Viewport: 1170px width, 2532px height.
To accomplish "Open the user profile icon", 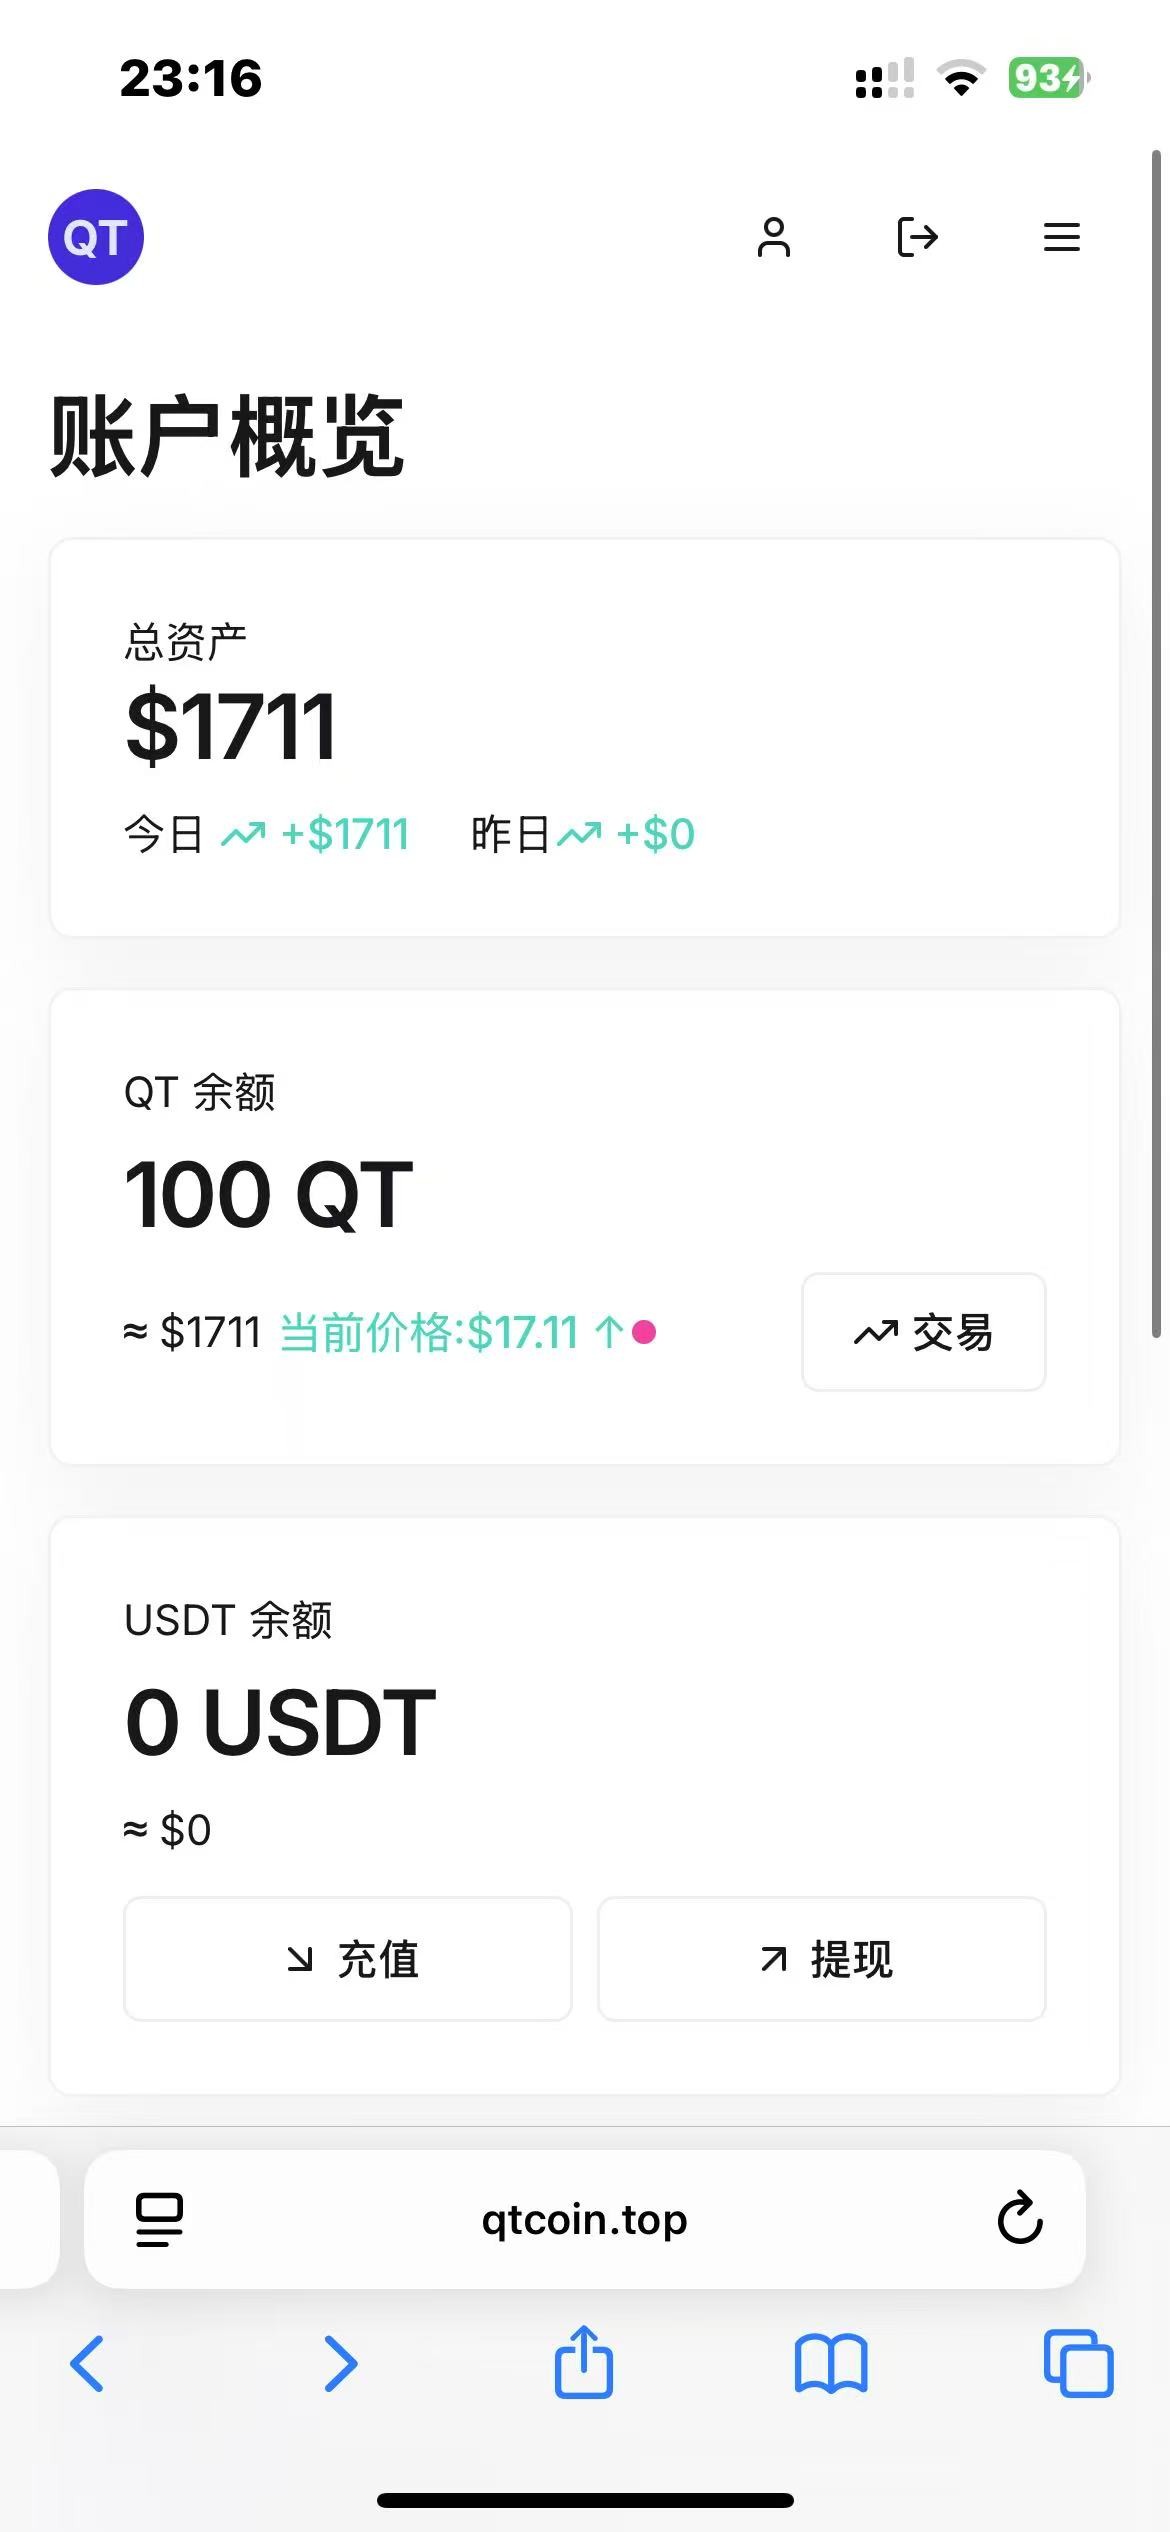I will pos(773,237).
